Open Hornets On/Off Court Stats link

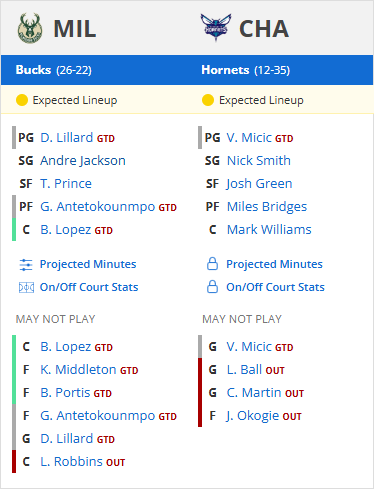click(x=275, y=287)
